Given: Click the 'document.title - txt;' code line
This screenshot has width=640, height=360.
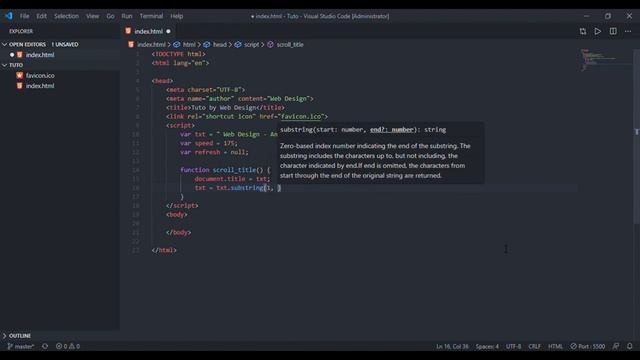Looking at the screenshot, I should pyautogui.click(x=232, y=179).
